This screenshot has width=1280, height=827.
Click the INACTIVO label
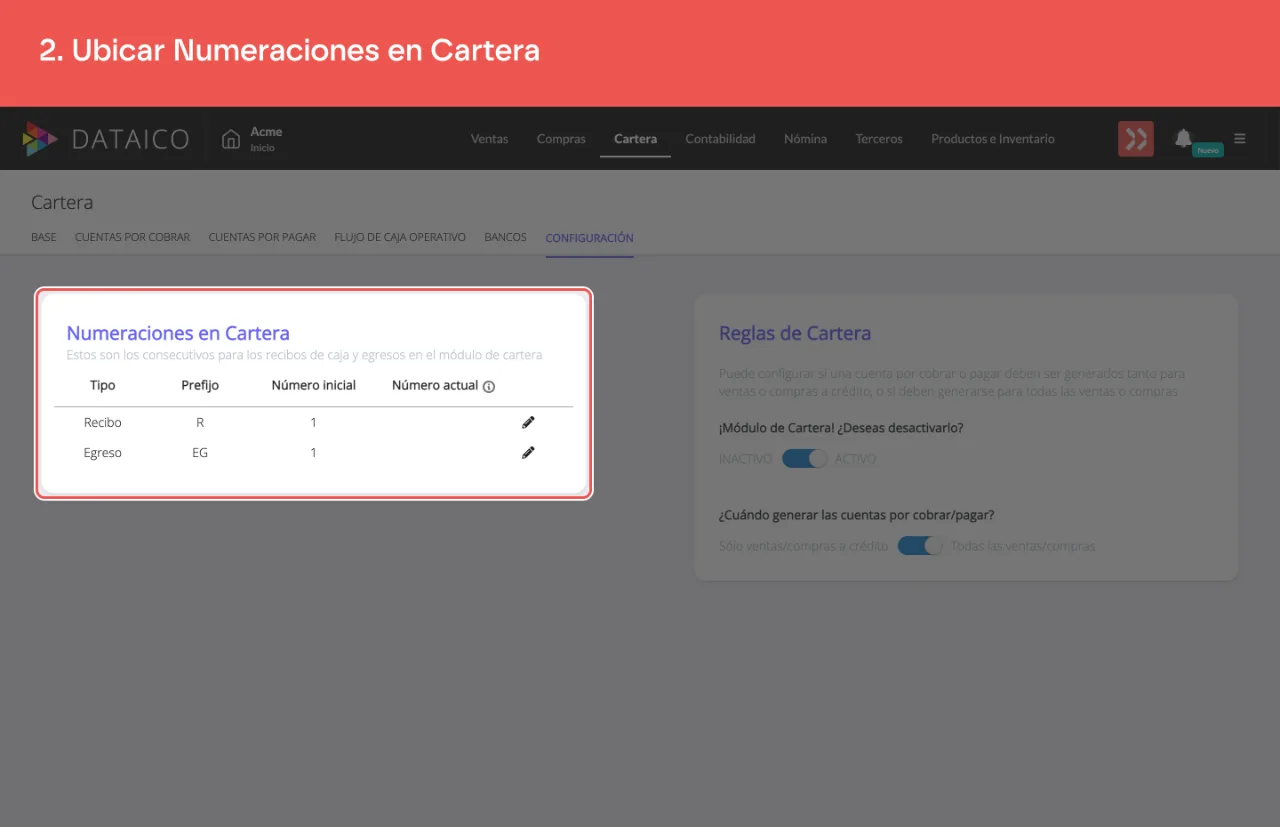click(x=746, y=459)
